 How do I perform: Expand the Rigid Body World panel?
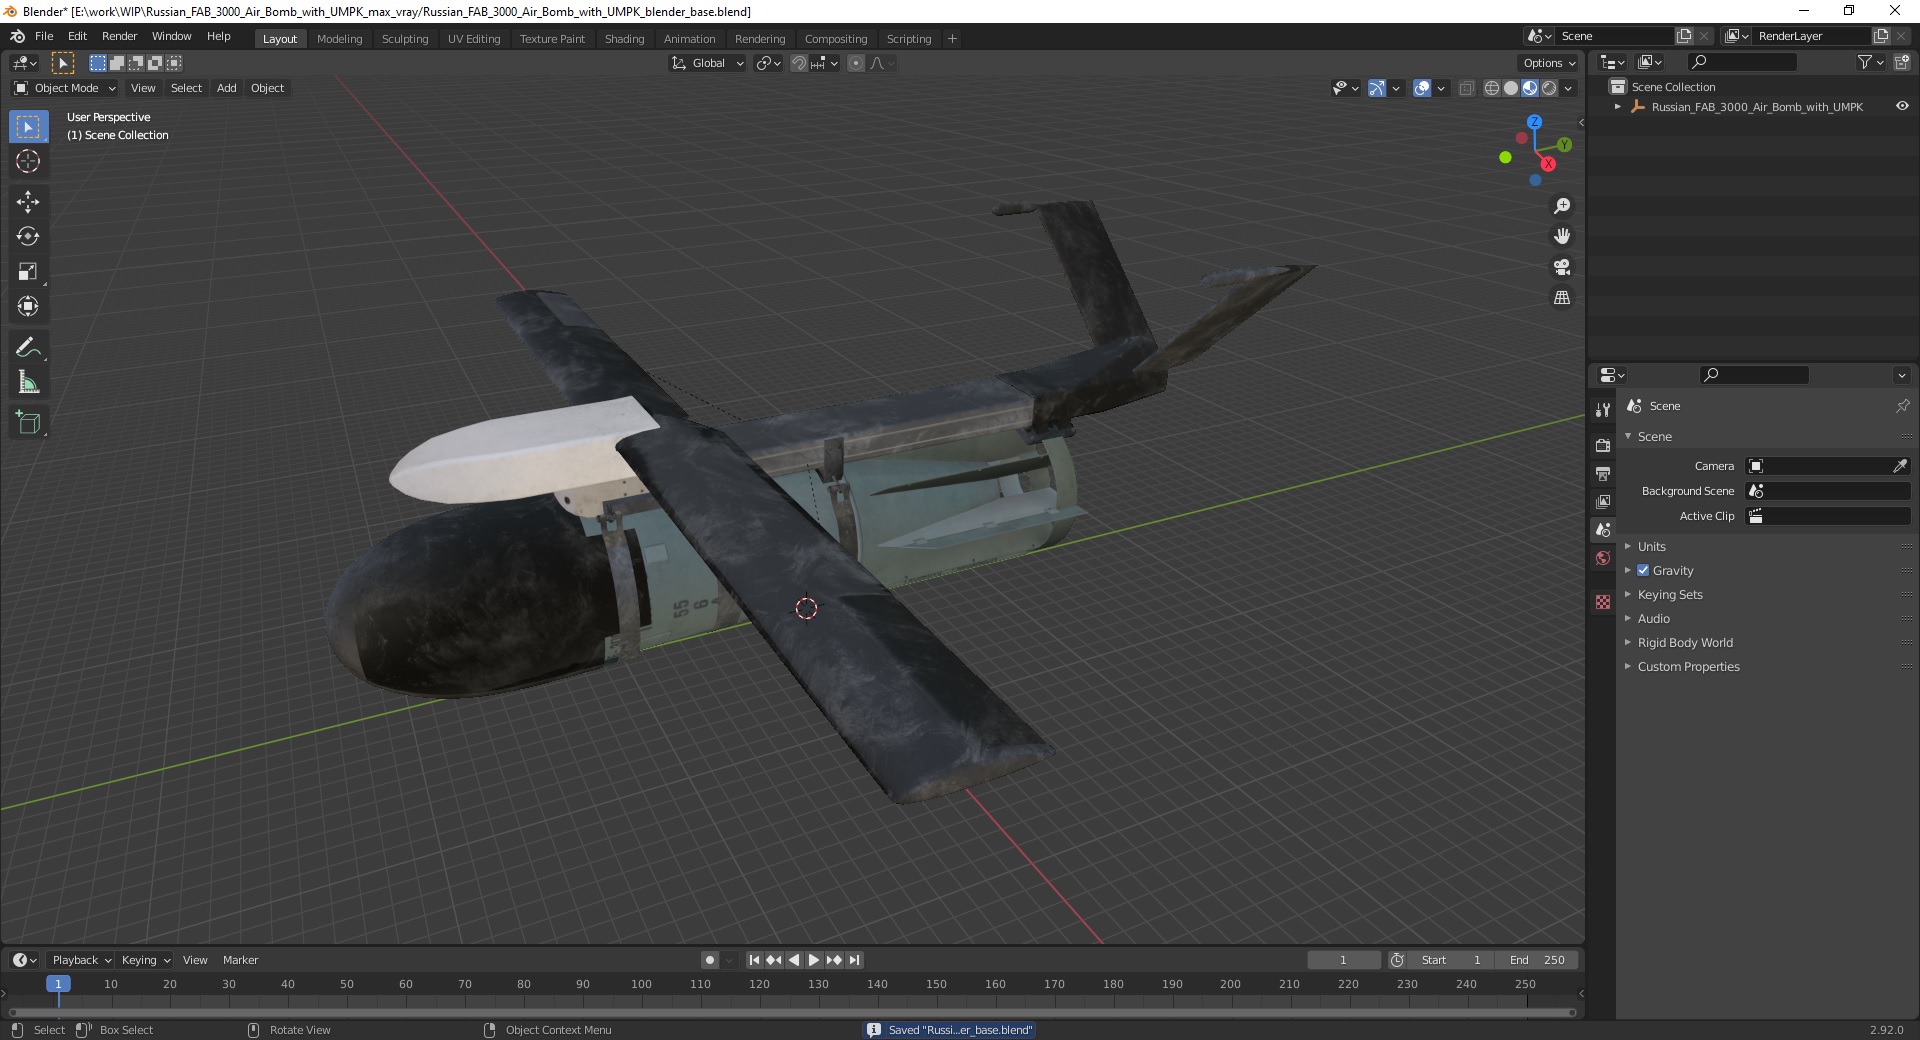[x=1685, y=642]
